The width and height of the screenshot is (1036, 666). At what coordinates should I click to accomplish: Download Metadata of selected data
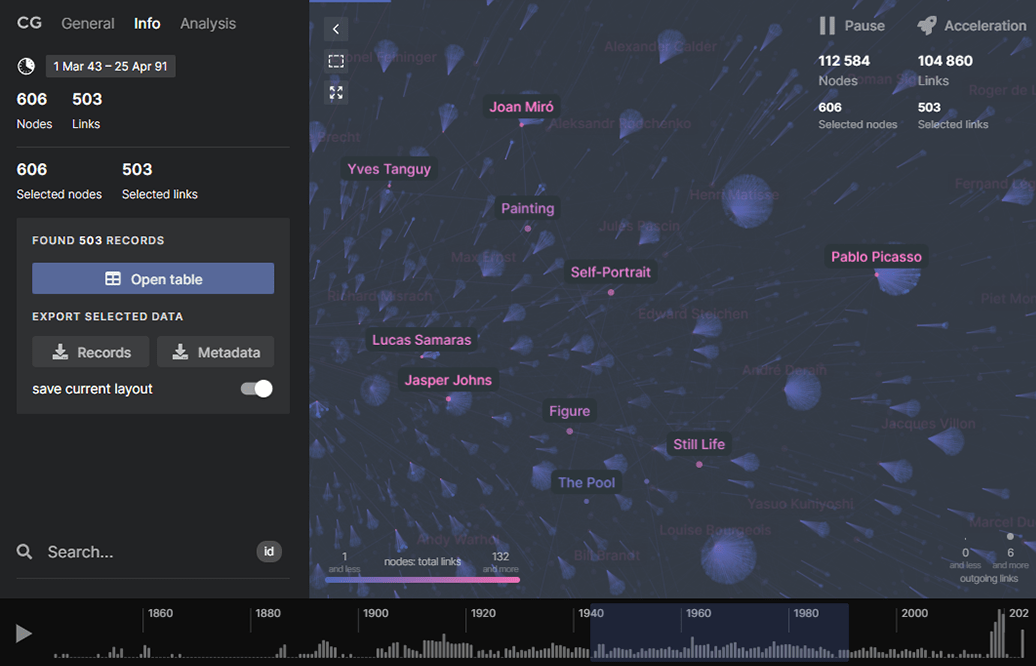(x=216, y=352)
